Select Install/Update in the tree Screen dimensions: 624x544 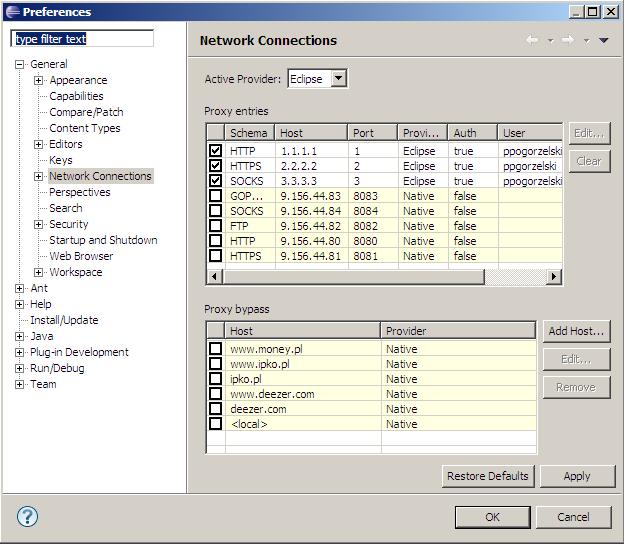pyautogui.click(x=64, y=320)
